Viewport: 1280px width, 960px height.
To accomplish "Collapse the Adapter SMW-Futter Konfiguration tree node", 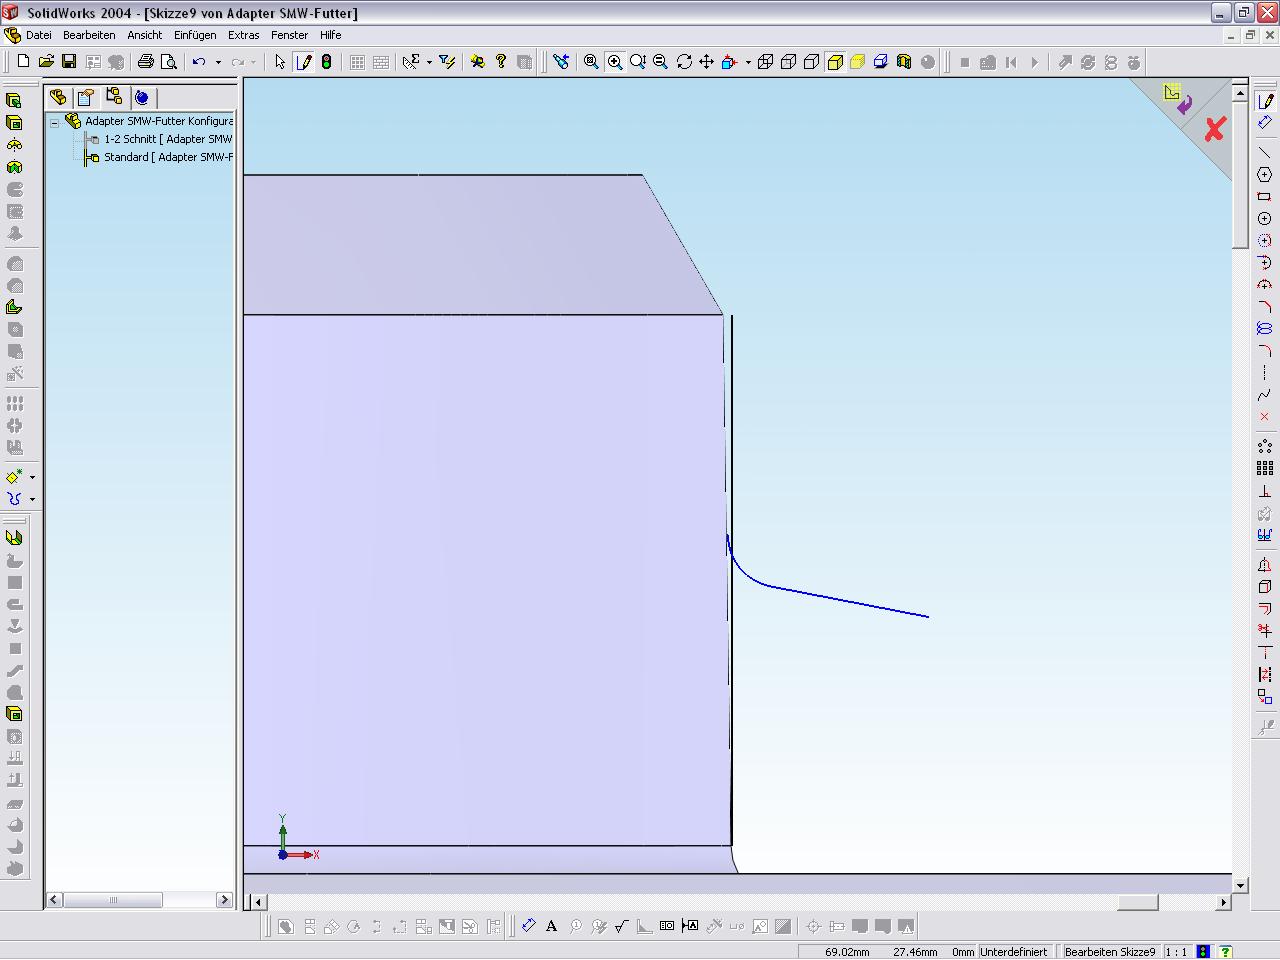I will (x=55, y=121).
